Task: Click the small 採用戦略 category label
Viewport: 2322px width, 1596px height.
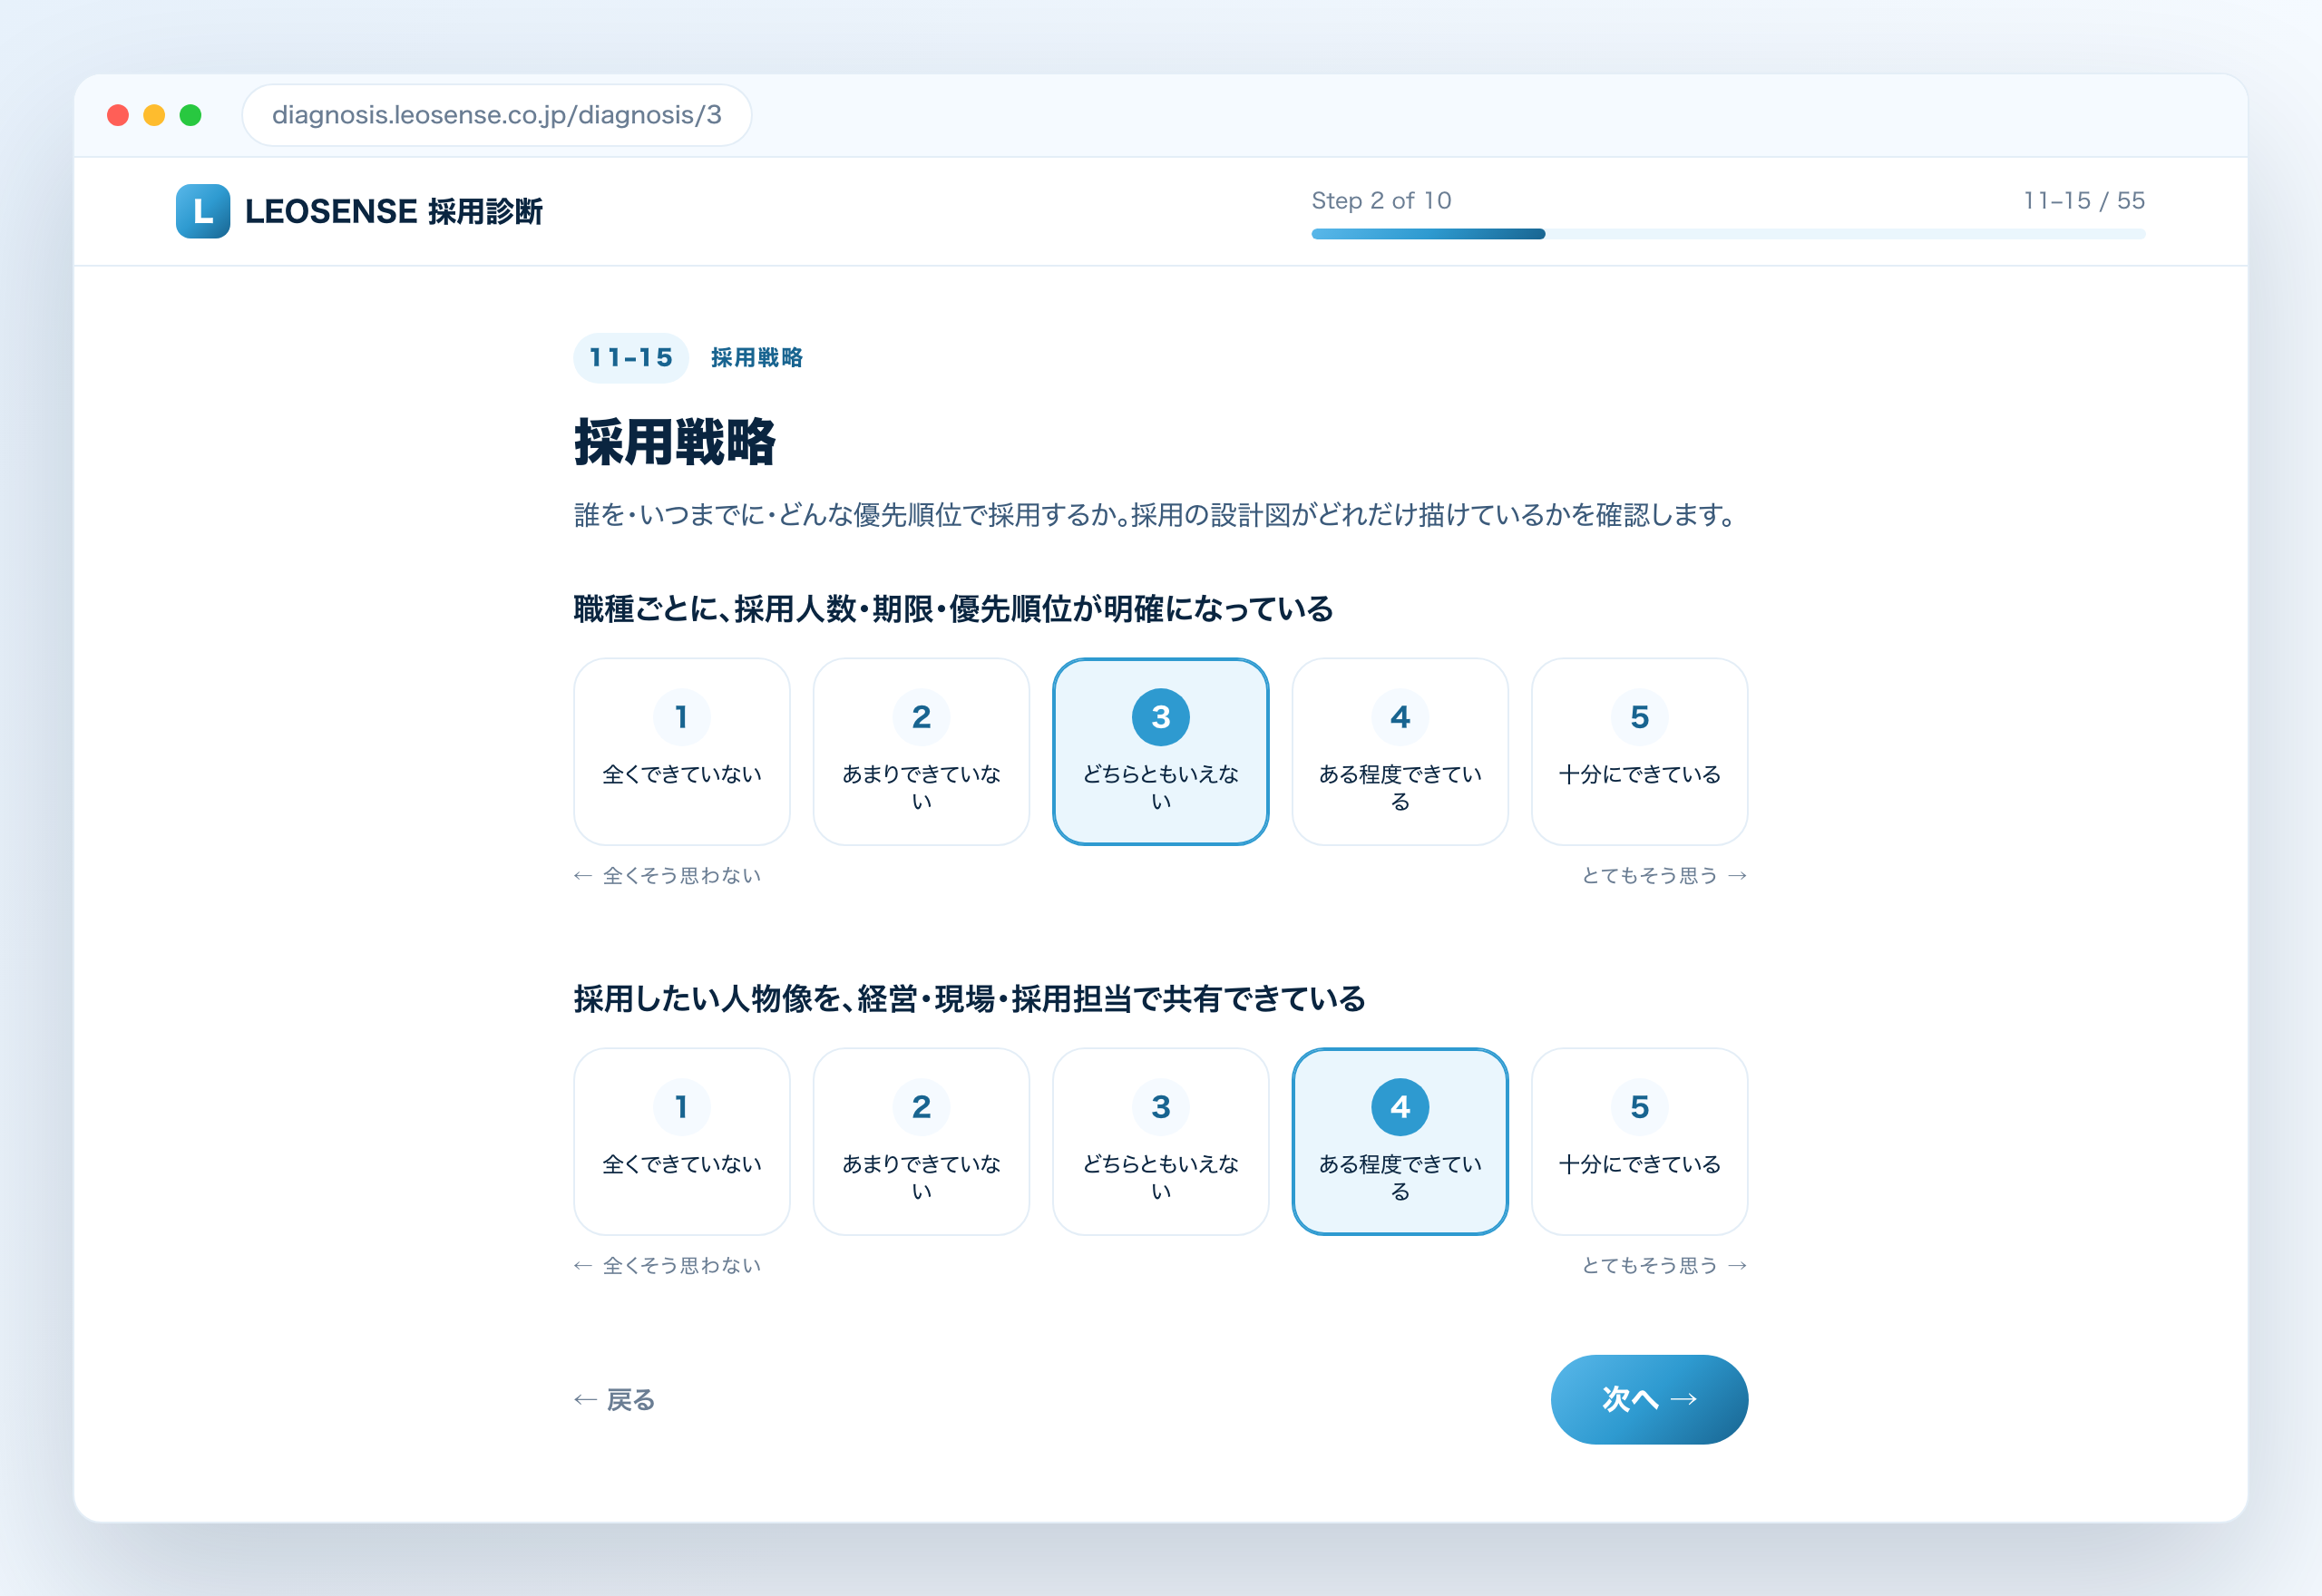Action: pos(757,358)
